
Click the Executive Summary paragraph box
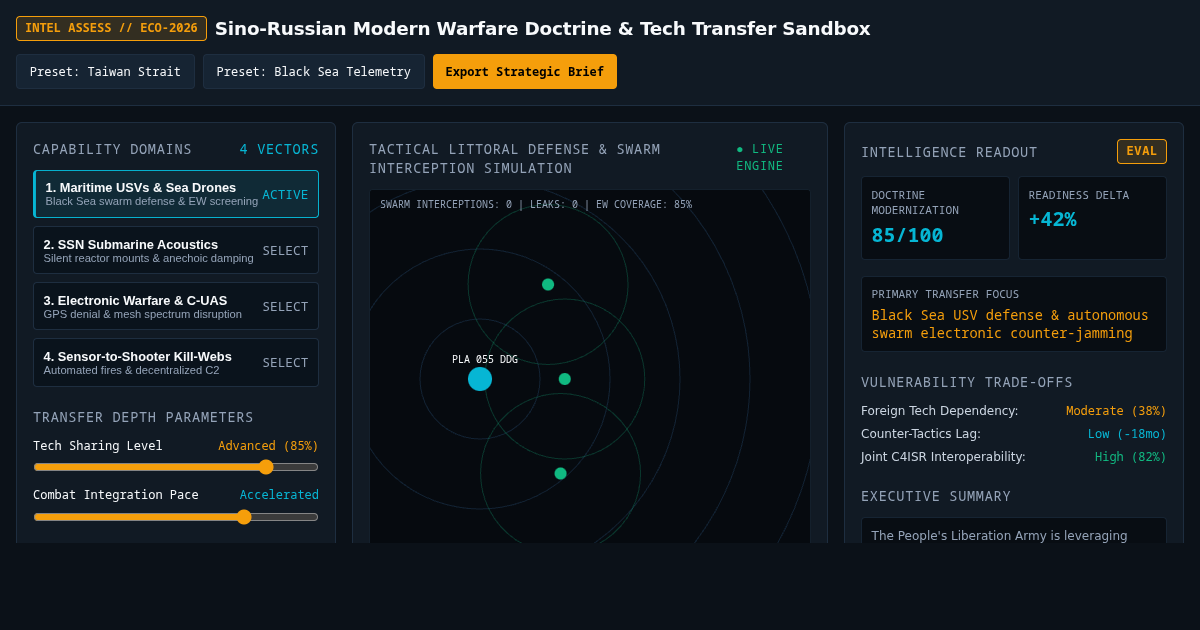(x=1014, y=531)
